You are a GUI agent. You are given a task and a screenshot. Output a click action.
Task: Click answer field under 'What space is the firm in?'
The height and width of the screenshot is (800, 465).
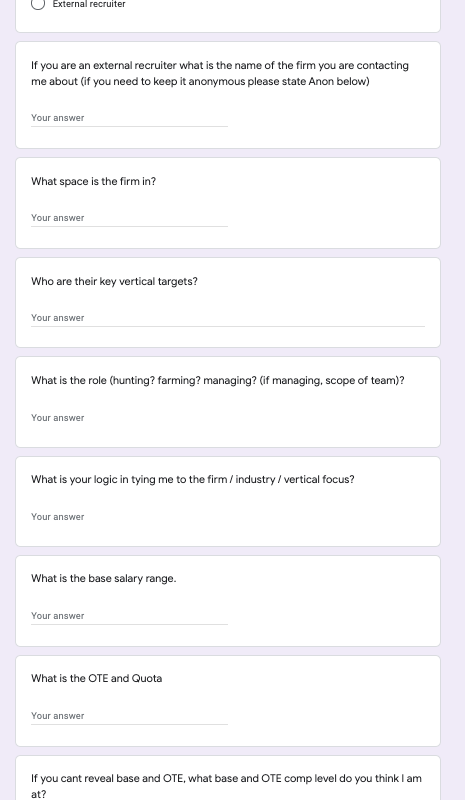pos(129,218)
